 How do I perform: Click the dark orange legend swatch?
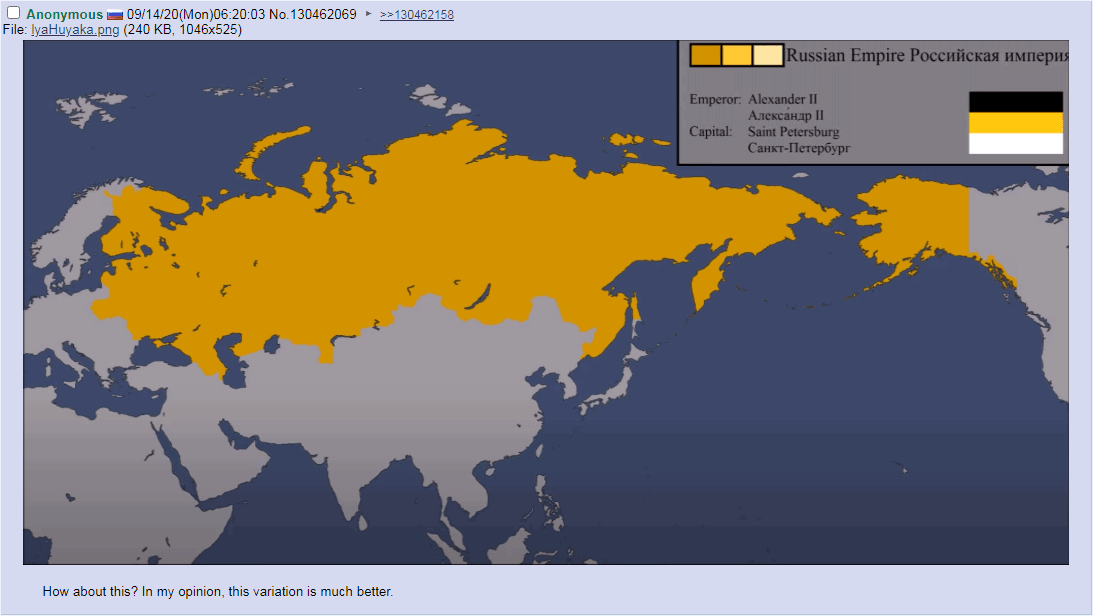tap(705, 55)
